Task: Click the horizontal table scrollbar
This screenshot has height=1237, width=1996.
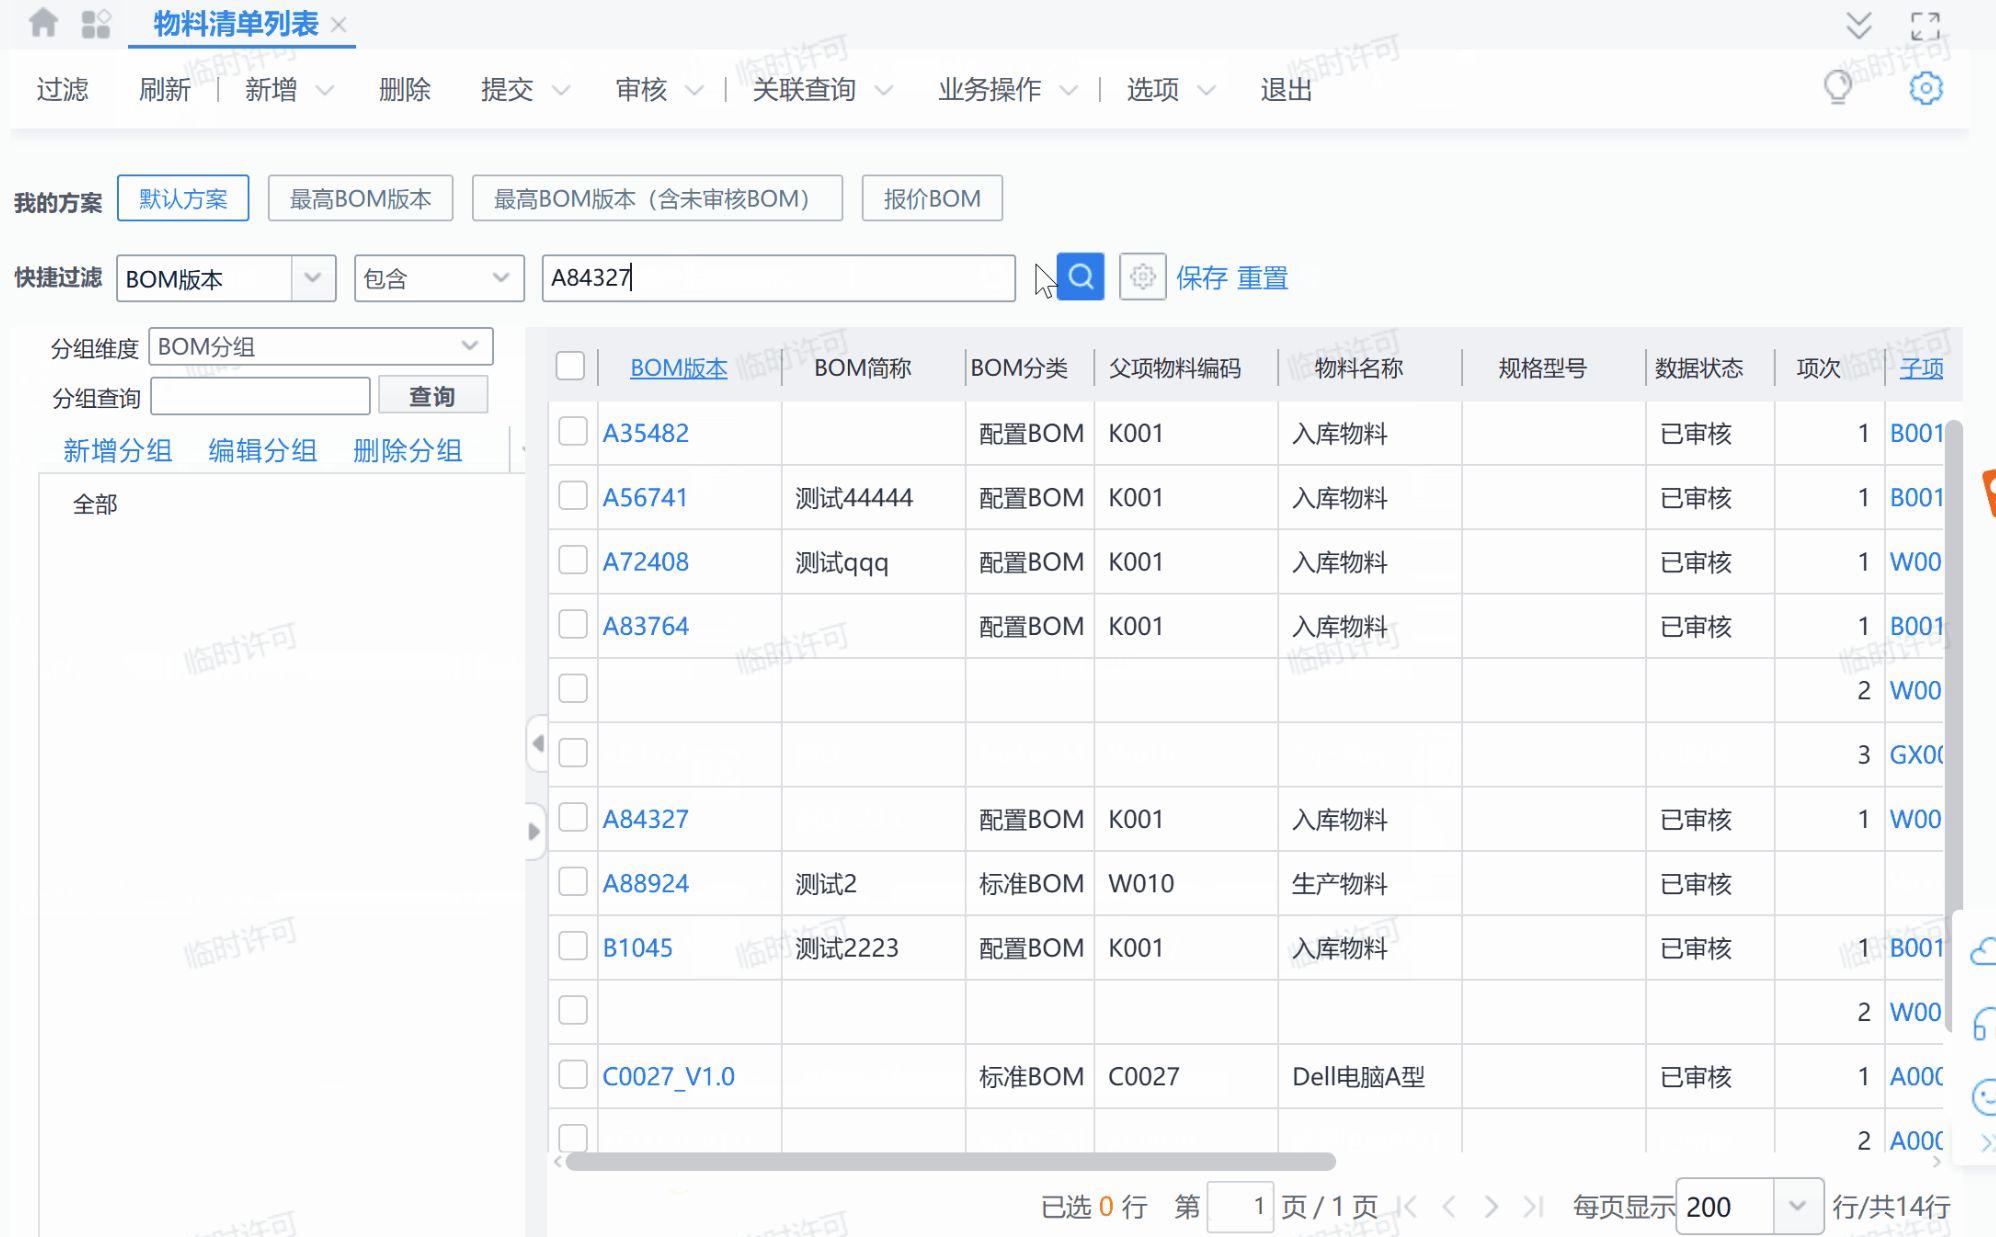Action: (x=950, y=1161)
